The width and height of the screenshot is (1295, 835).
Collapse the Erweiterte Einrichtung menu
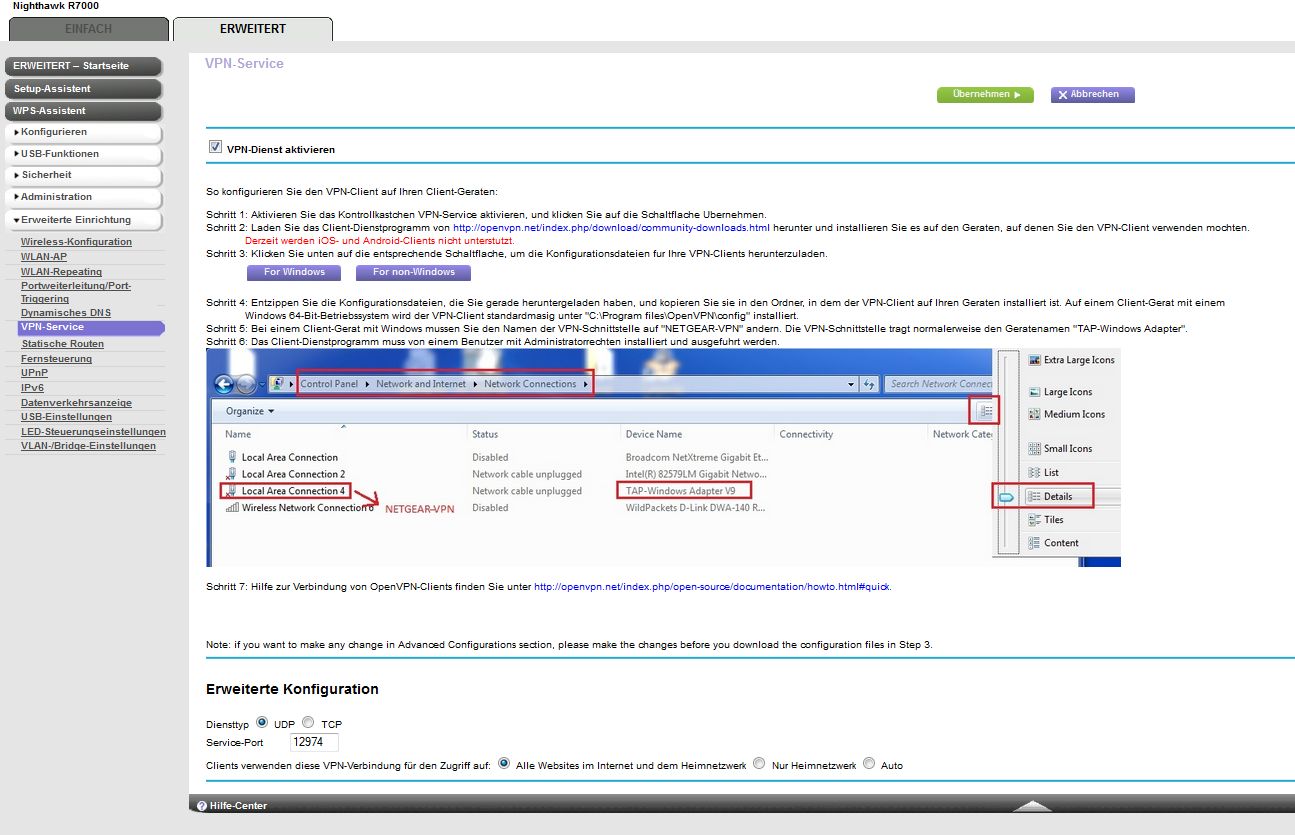84,220
